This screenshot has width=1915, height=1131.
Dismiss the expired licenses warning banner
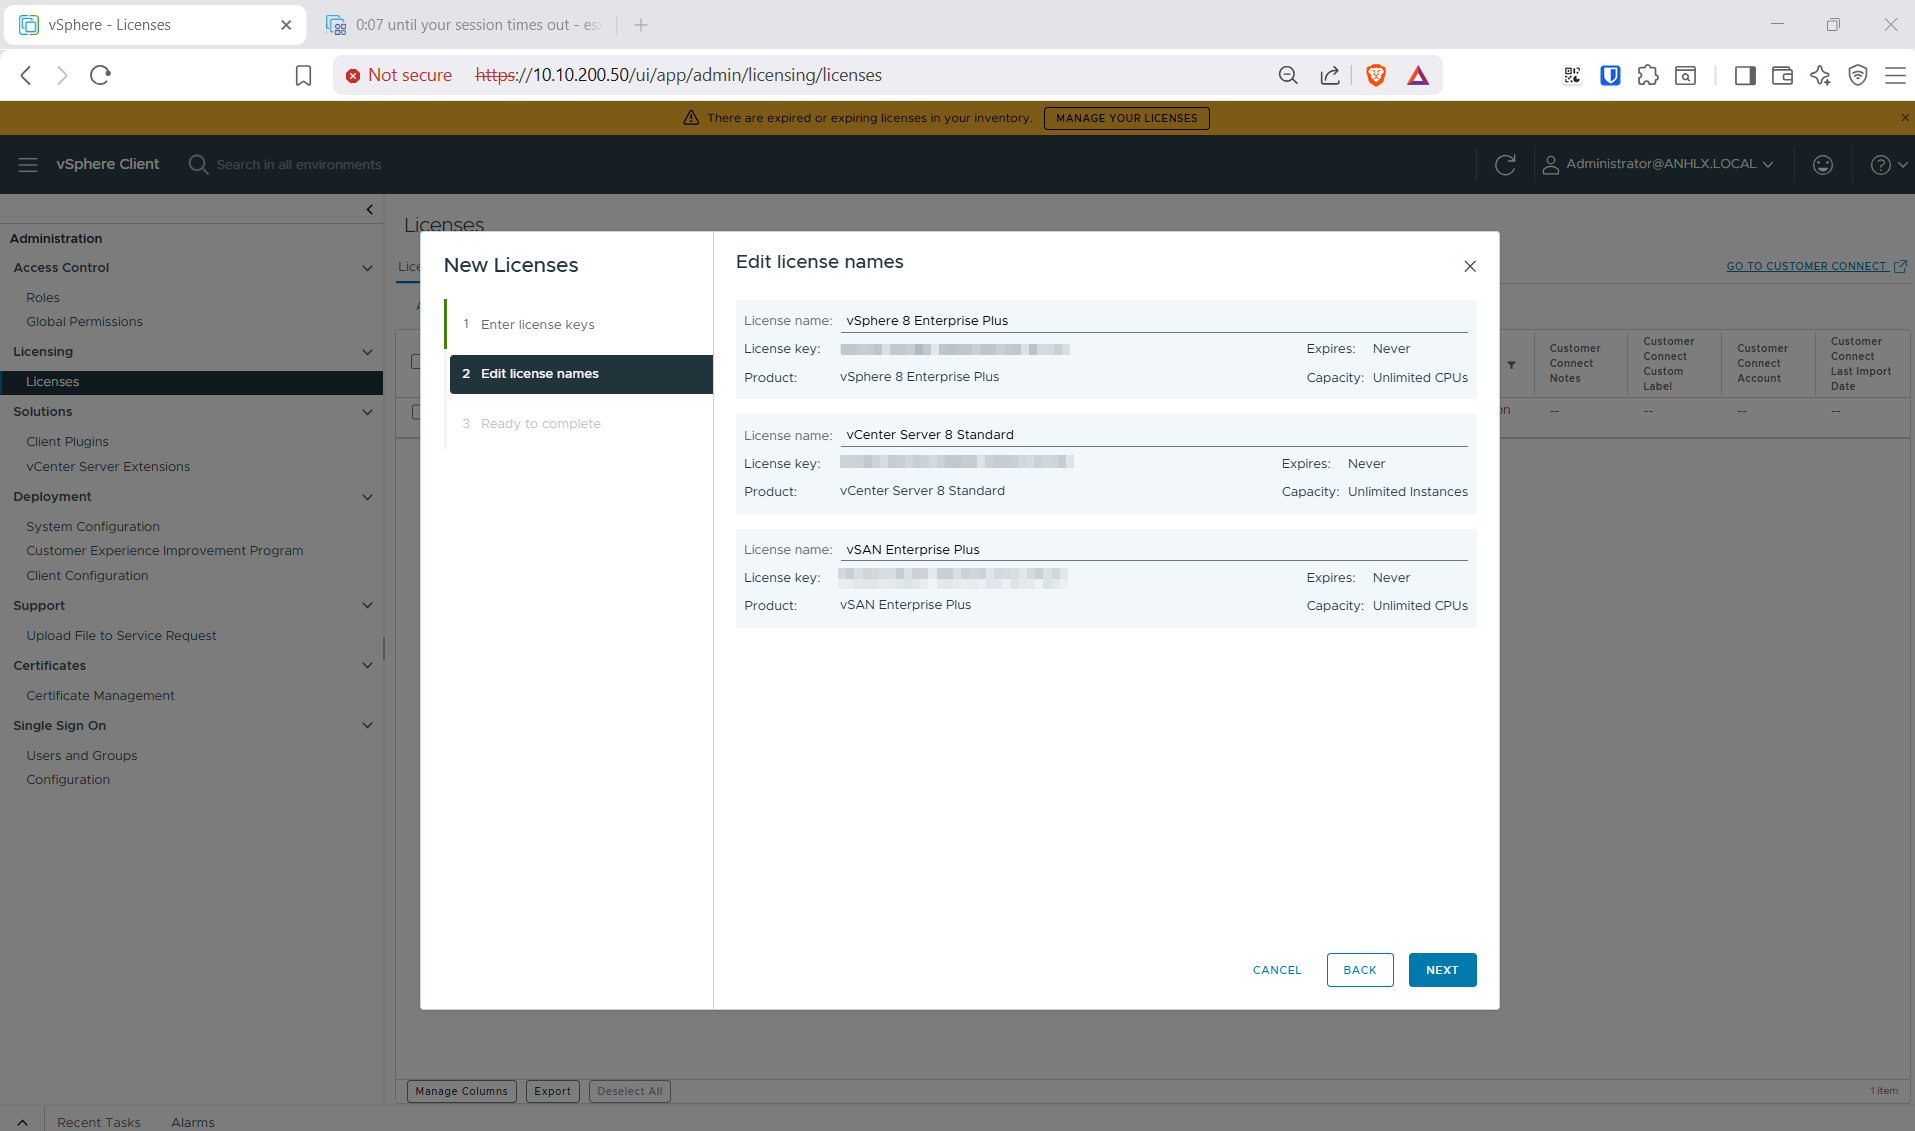[x=1905, y=118]
